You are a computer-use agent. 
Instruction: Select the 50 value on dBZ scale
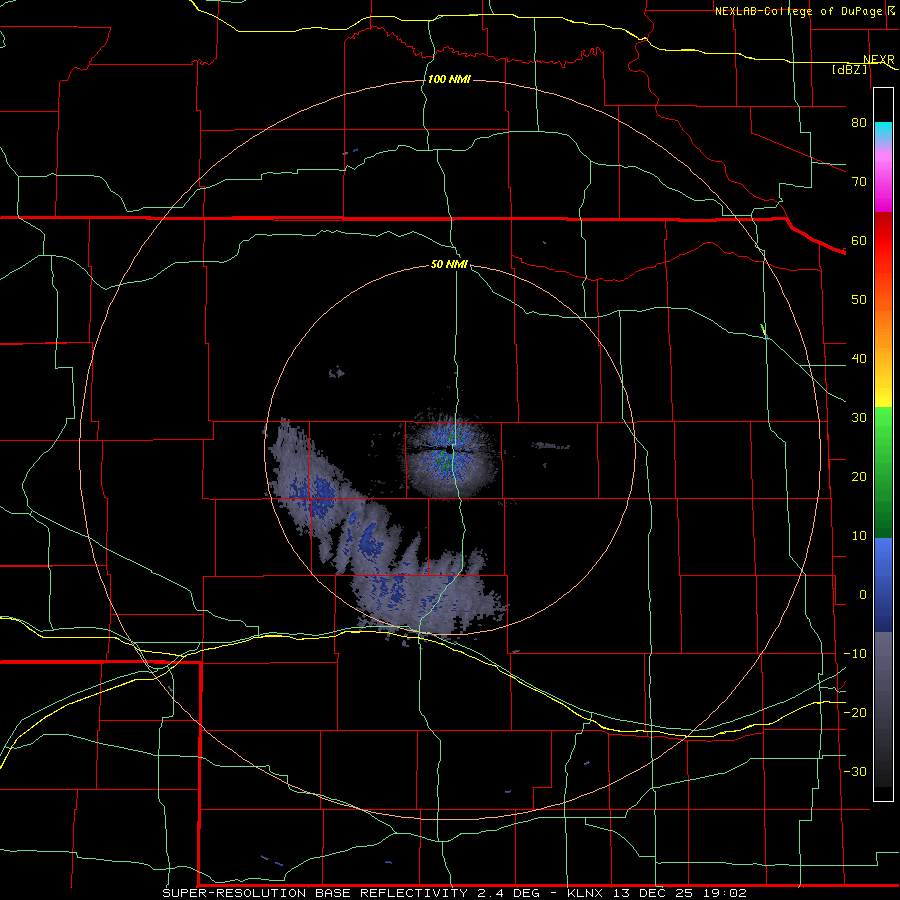coord(859,300)
